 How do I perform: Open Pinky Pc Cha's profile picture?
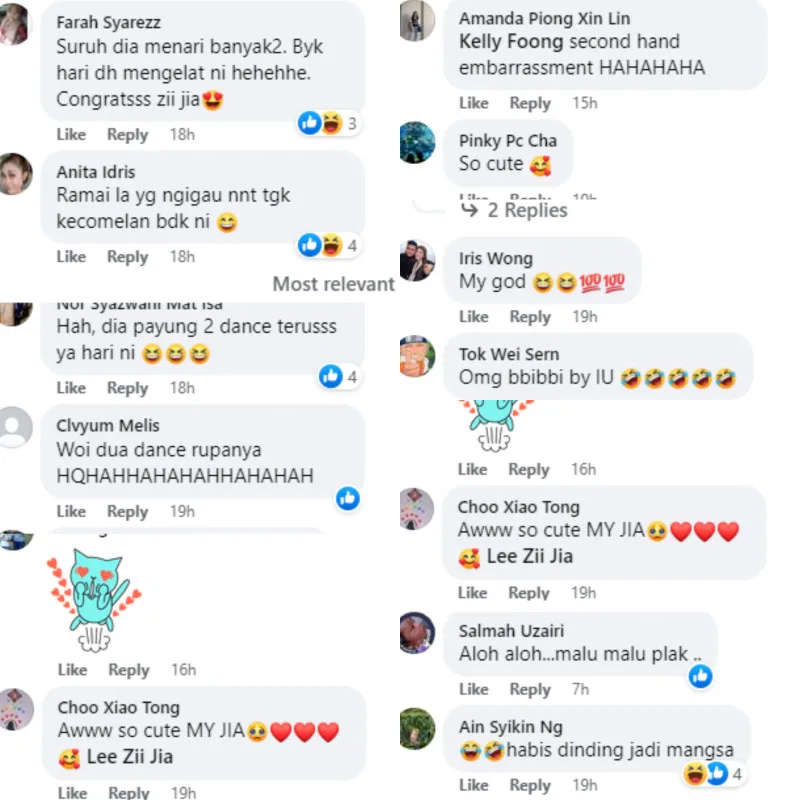click(x=417, y=142)
